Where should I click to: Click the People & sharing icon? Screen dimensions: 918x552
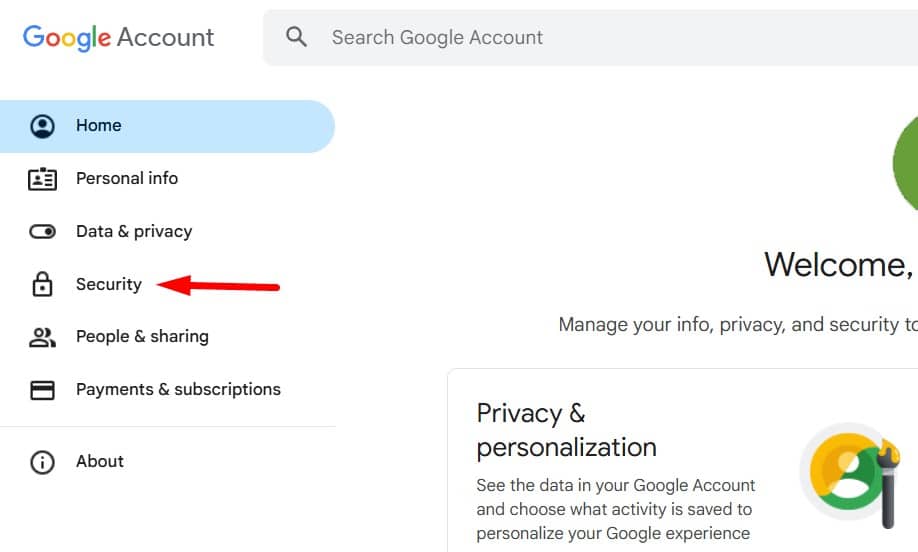(42, 337)
